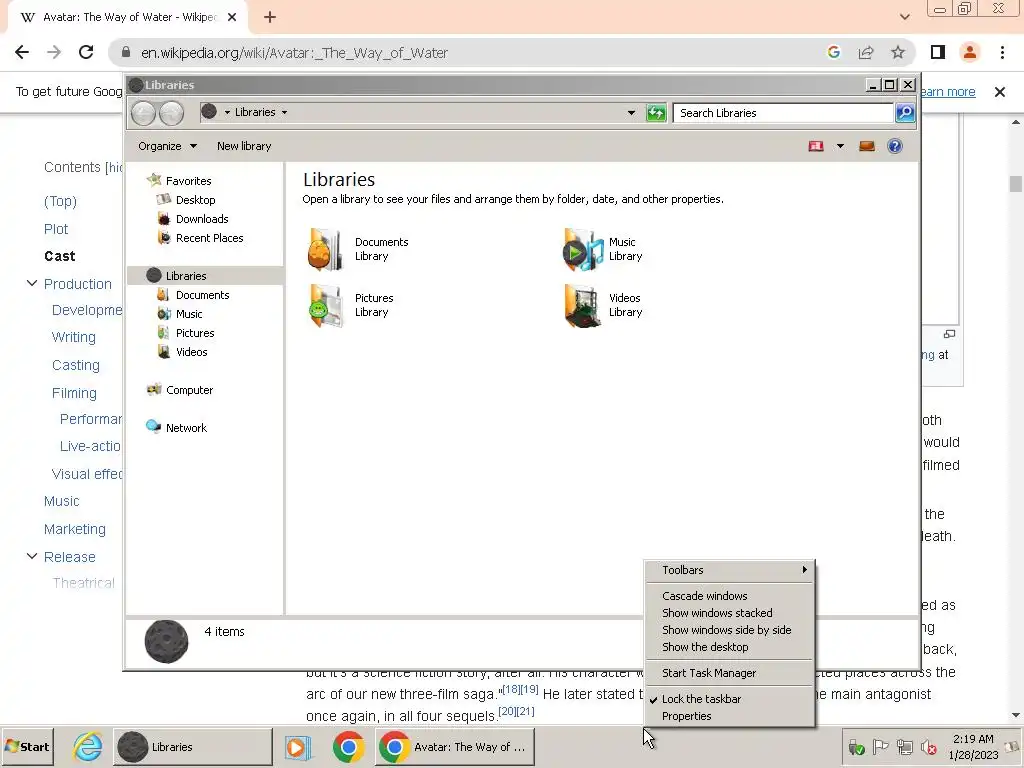The height and width of the screenshot is (768, 1024).
Task: Click the Explorer forward navigation button
Action: 171,113
